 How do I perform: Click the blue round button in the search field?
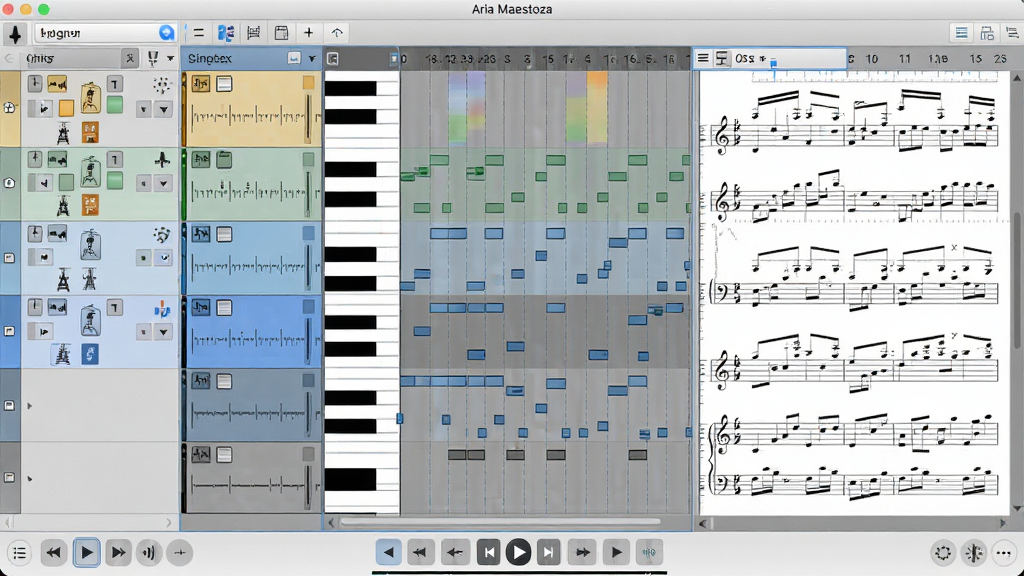pos(167,33)
